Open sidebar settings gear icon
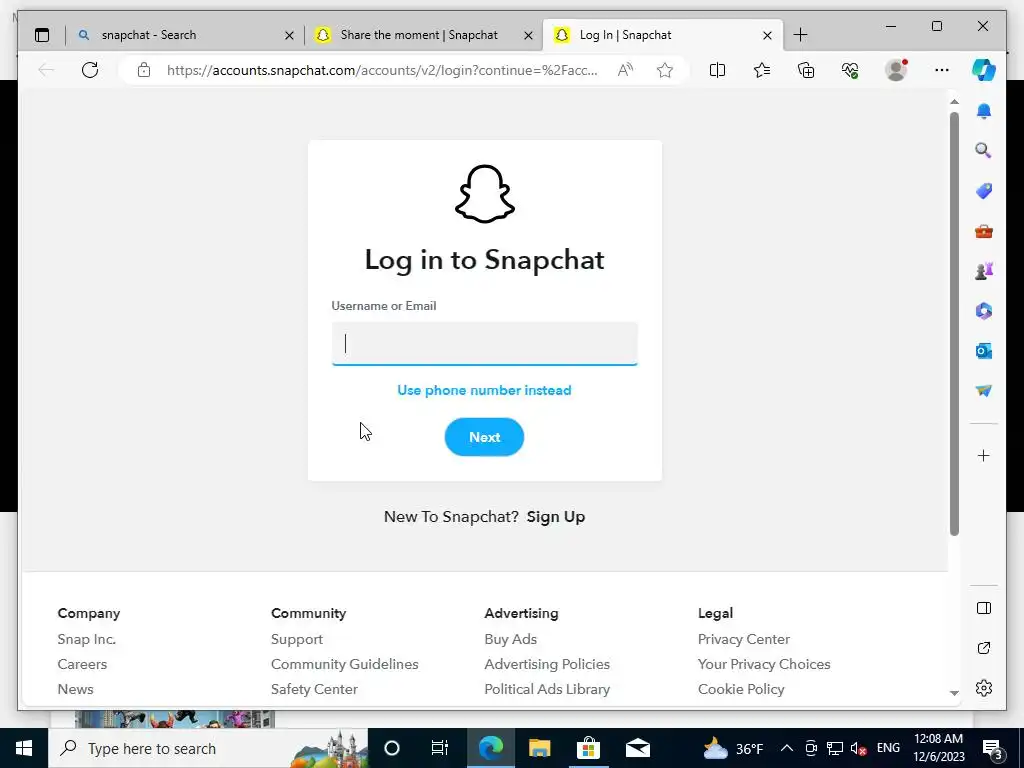 [x=984, y=688]
